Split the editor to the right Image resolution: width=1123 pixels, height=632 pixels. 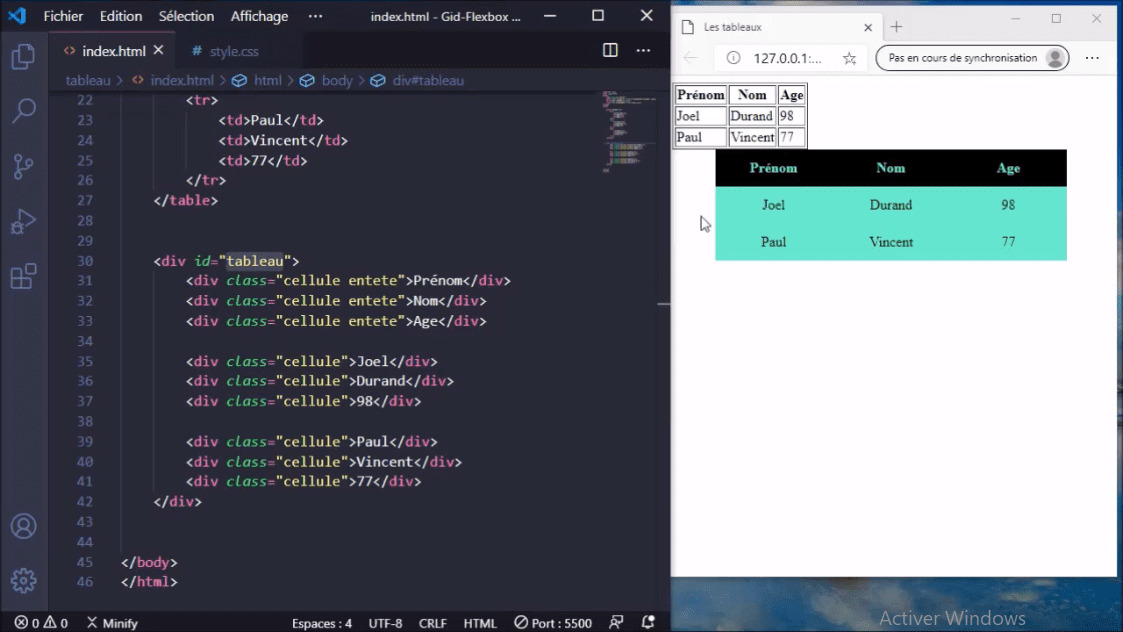[x=610, y=51]
